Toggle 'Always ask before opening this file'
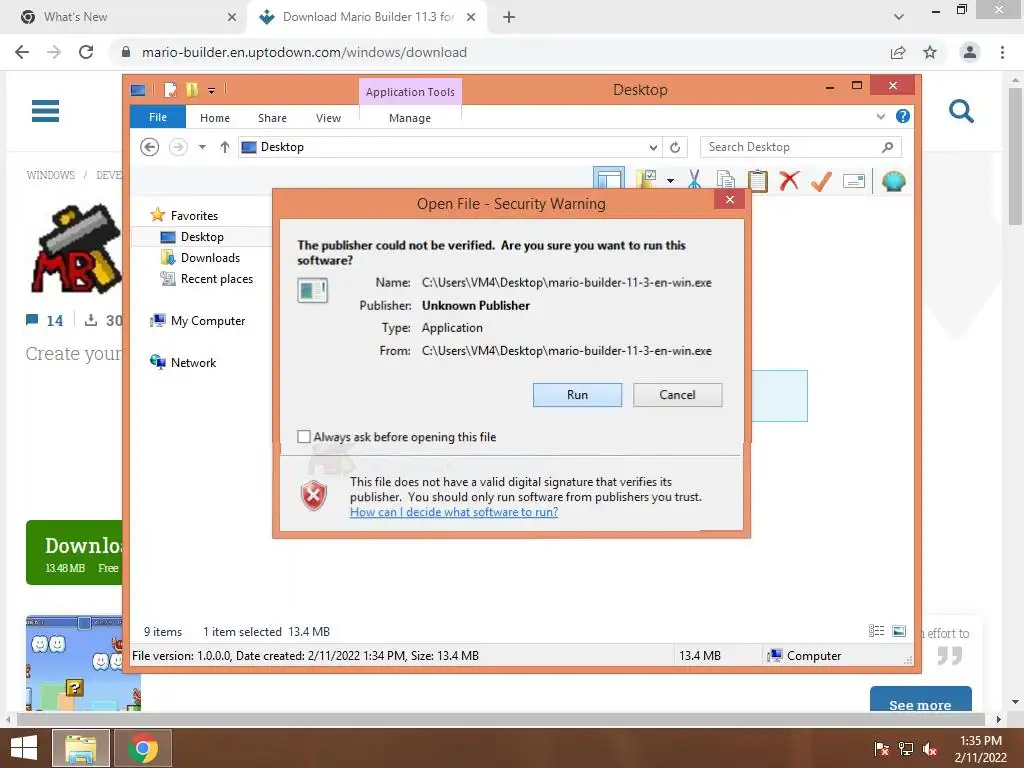Screen dimensions: 1024x768 click(x=304, y=436)
